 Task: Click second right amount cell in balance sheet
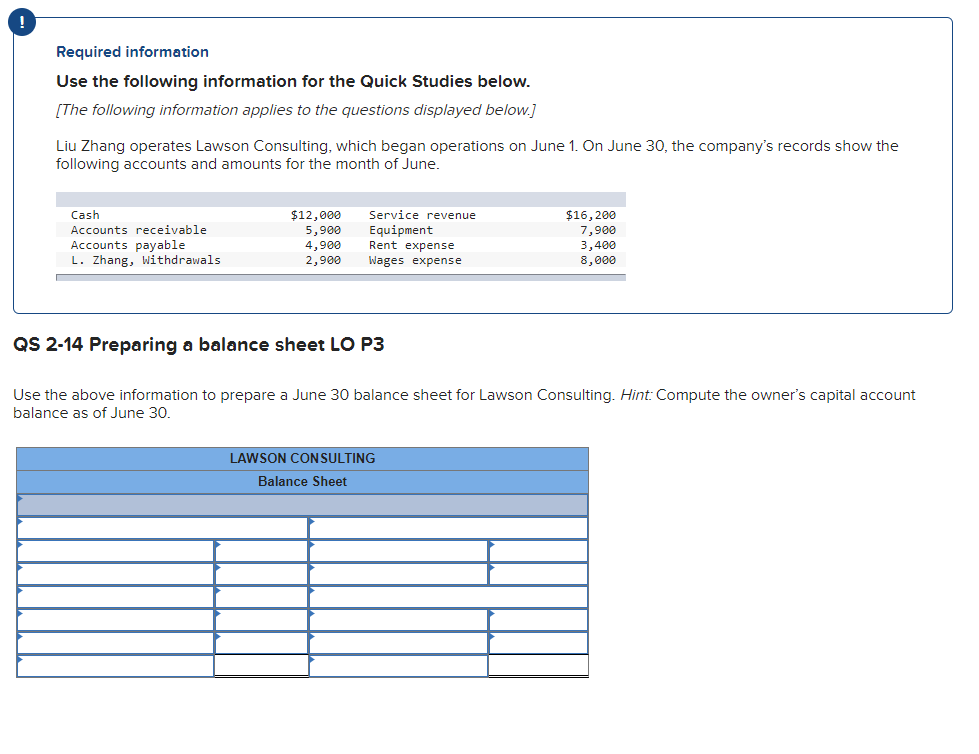click(538, 574)
